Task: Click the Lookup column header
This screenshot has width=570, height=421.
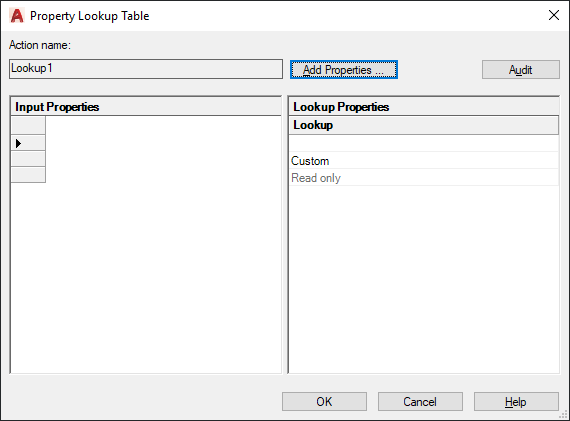Action: click(424, 125)
